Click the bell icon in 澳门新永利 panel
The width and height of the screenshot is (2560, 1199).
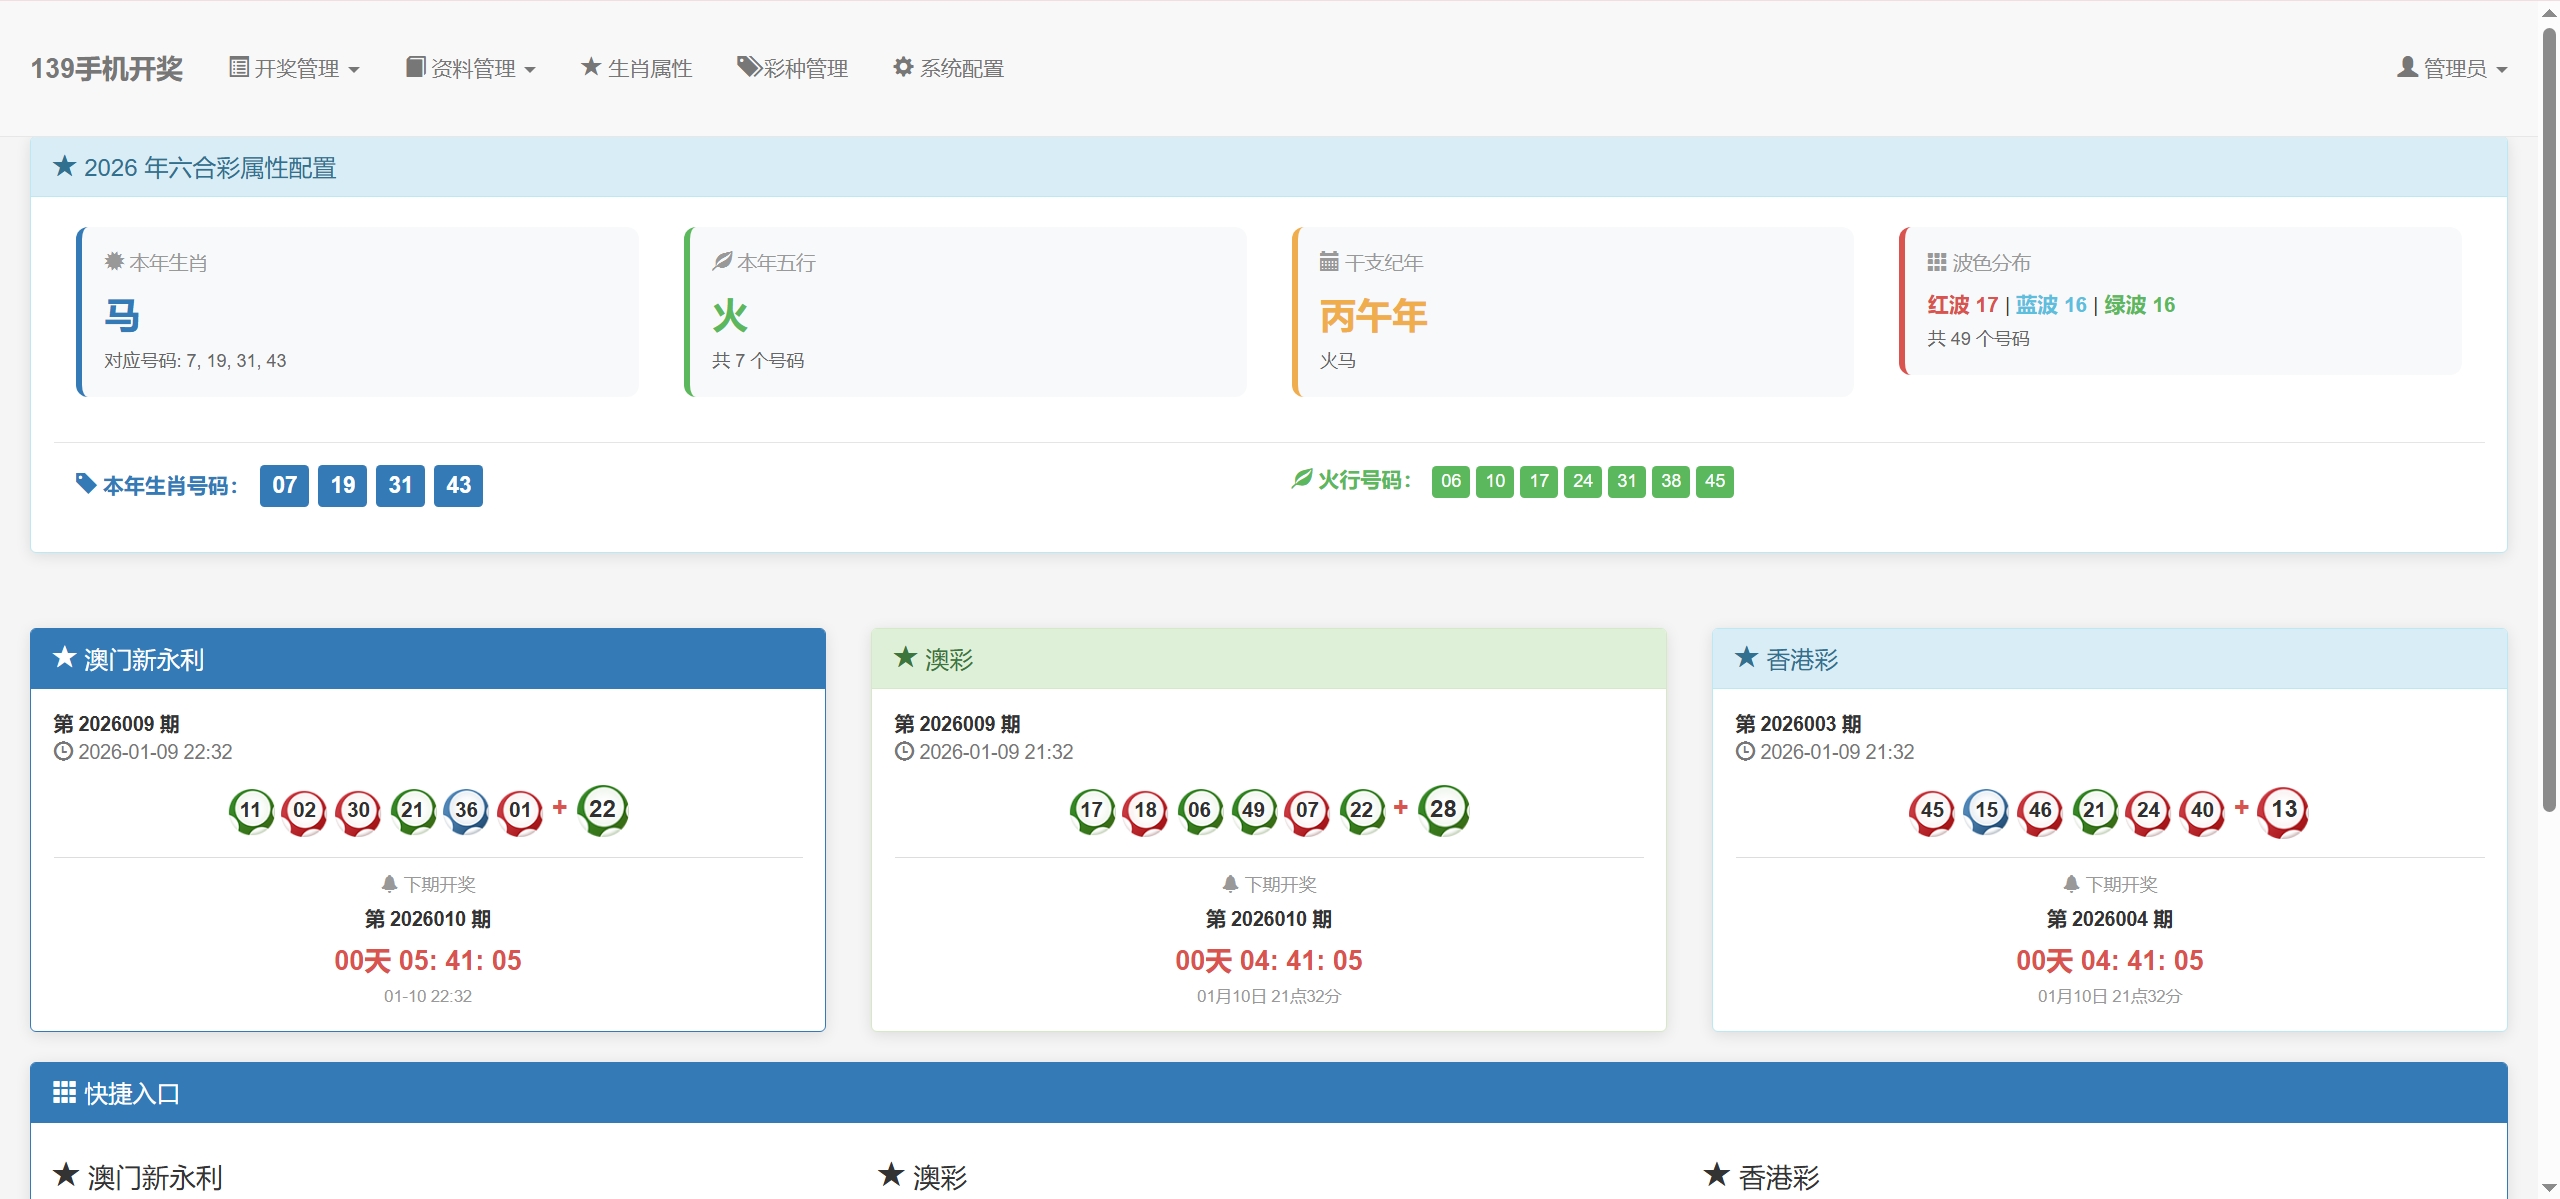coord(389,884)
